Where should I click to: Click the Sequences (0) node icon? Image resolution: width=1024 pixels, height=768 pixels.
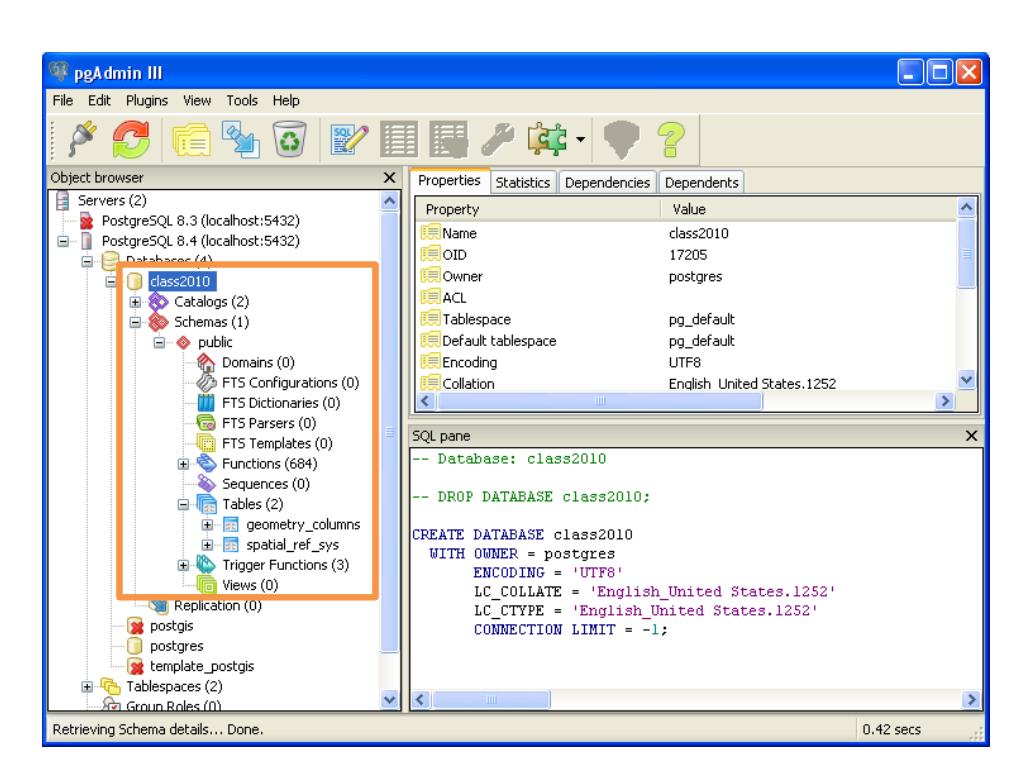click(x=206, y=484)
